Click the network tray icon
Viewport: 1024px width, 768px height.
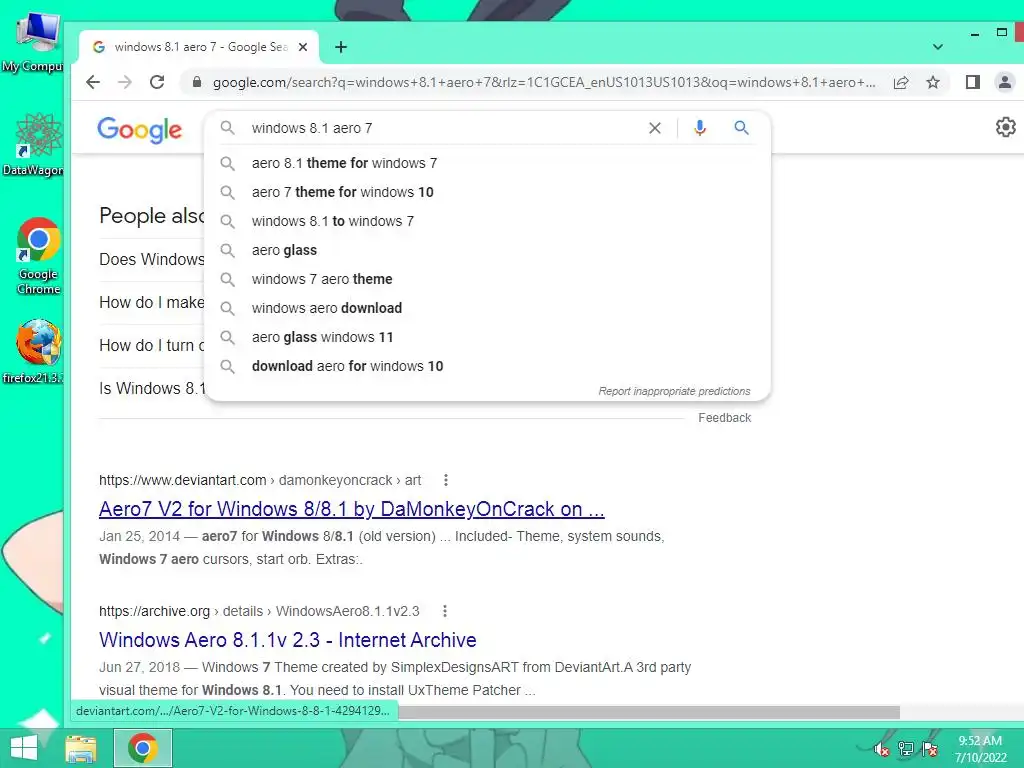(906, 749)
